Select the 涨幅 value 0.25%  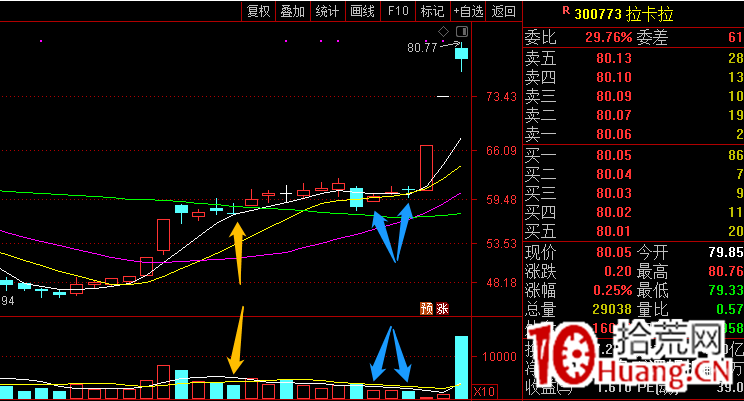pyautogui.click(x=613, y=290)
